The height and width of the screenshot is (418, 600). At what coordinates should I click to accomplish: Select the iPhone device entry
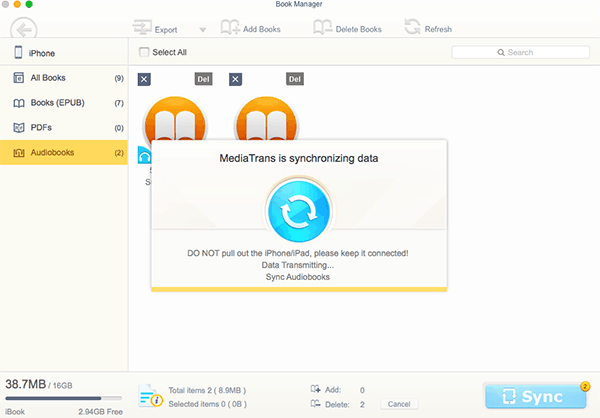tap(64, 52)
